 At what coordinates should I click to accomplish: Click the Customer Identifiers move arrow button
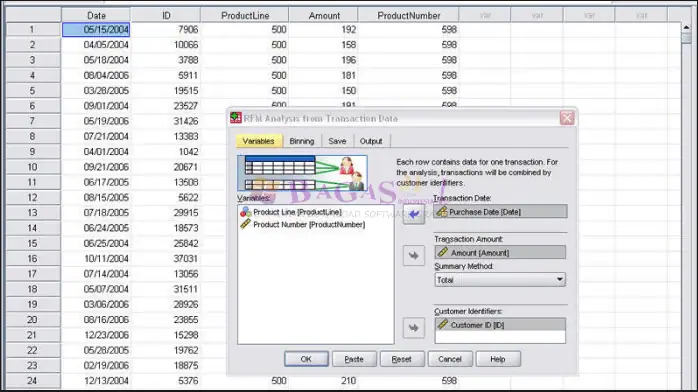point(414,328)
